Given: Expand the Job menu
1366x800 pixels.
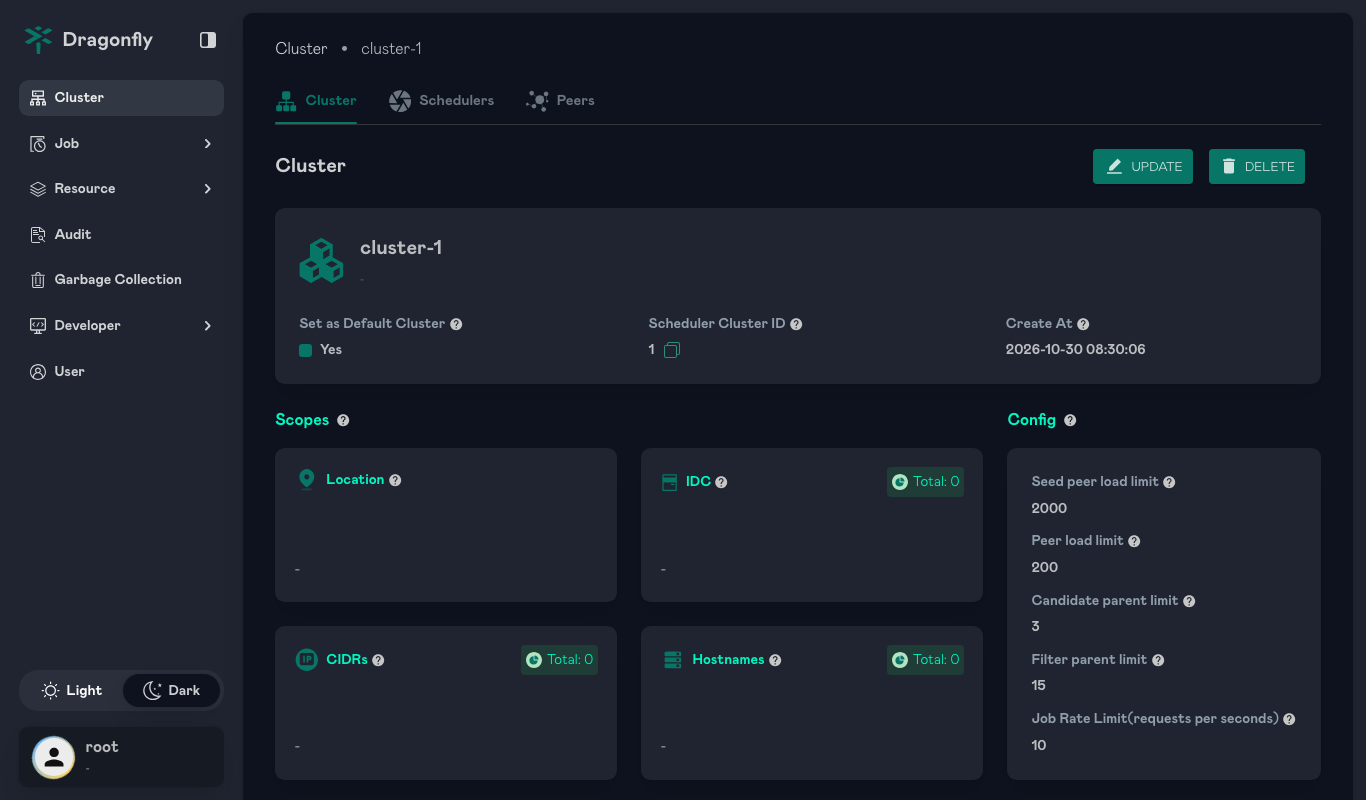Looking at the screenshot, I should 121,144.
